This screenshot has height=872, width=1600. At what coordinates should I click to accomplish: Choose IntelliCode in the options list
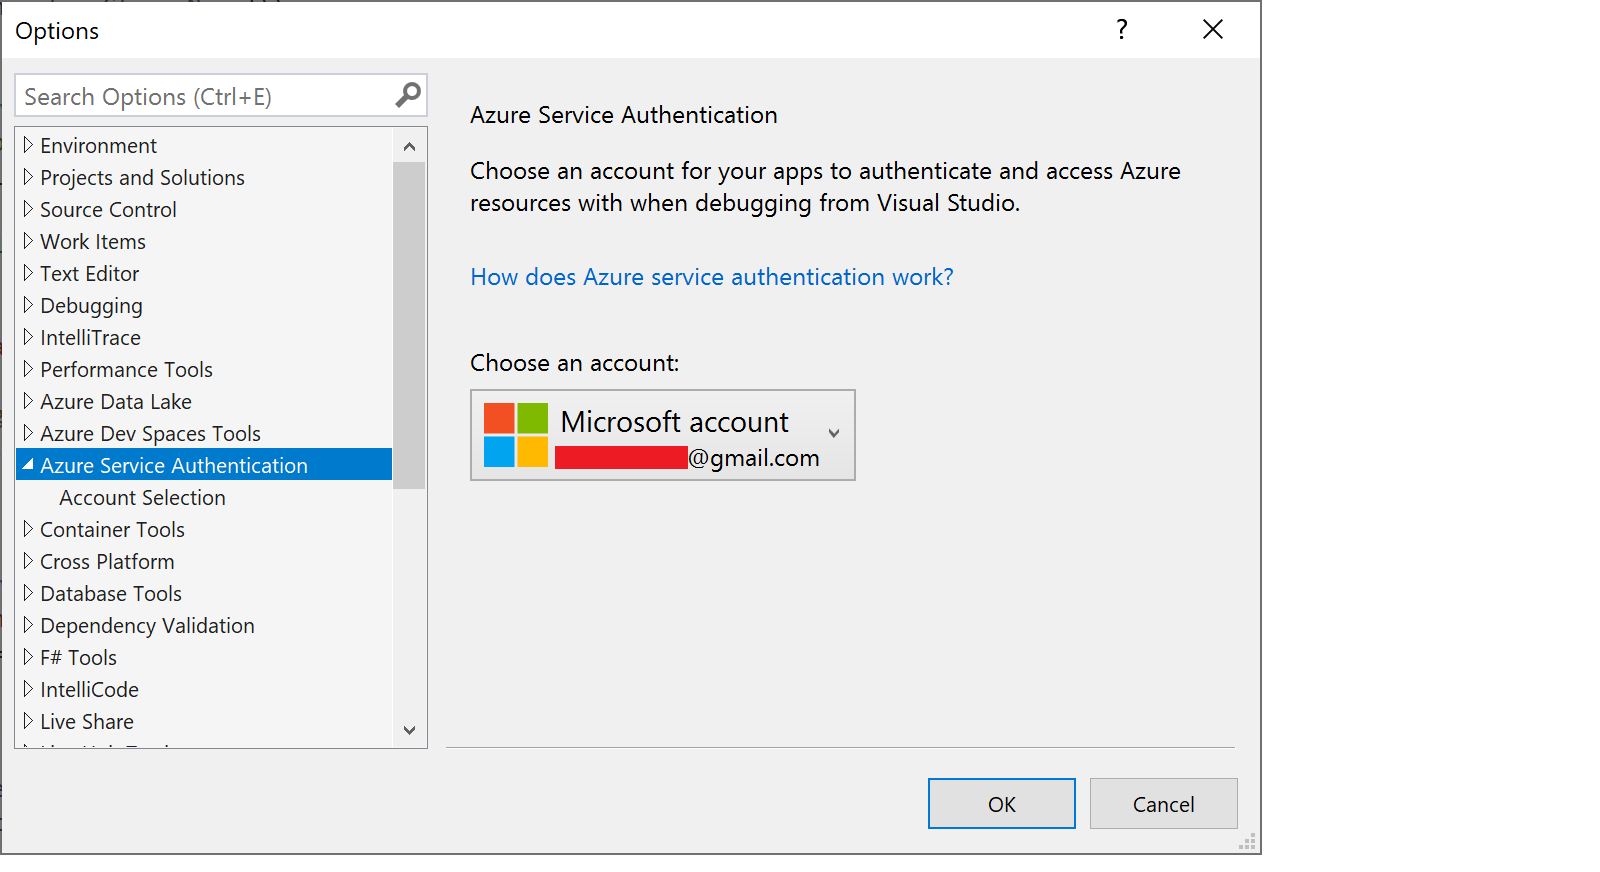[89, 690]
